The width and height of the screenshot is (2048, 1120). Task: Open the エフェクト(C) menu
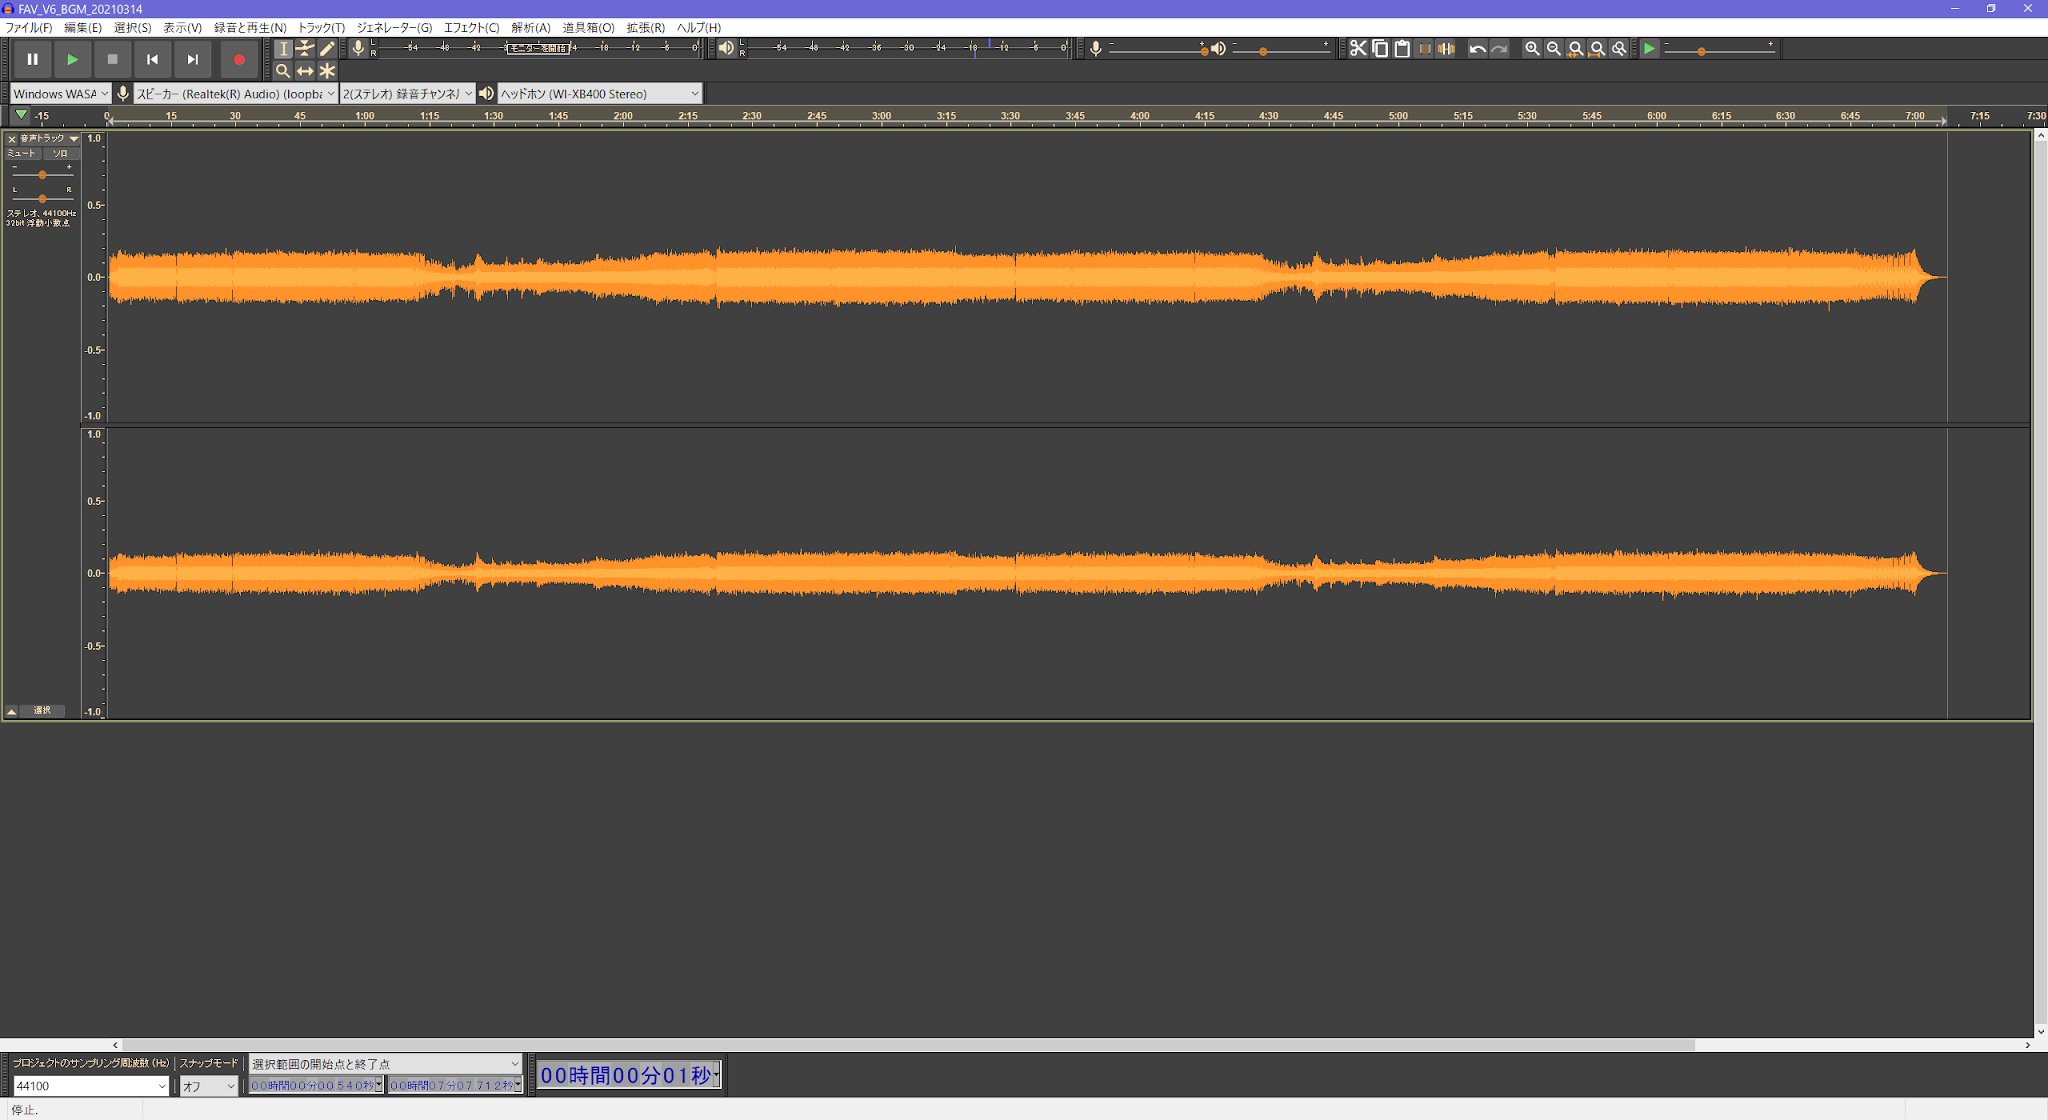[x=471, y=27]
